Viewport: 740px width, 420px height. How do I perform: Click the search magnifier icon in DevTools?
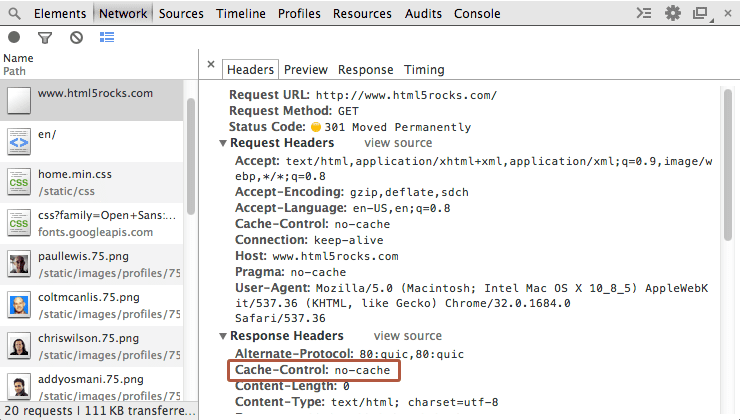coord(13,14)
